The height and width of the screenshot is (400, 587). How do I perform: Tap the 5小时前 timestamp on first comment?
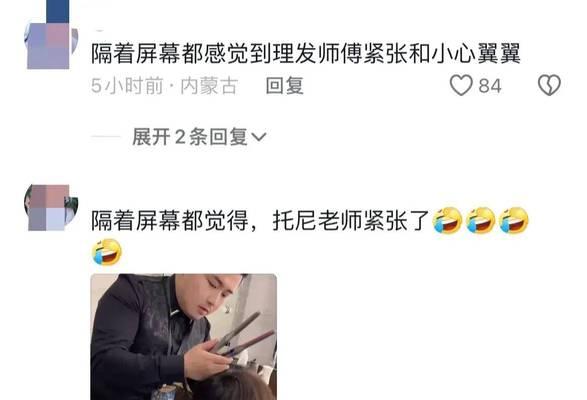(x=127, y=86)
